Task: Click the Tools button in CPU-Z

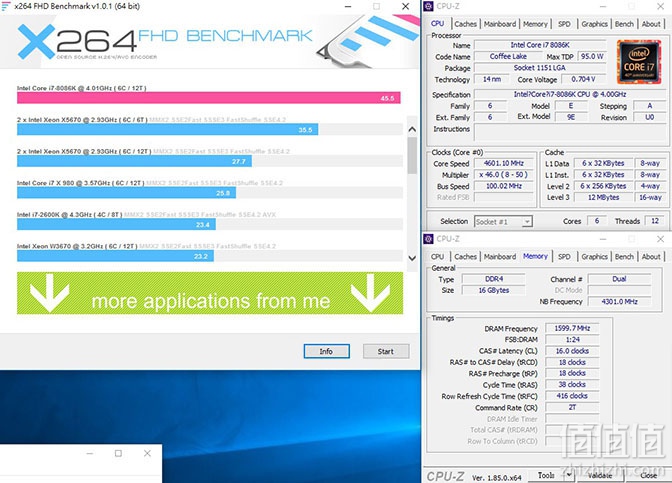Action: (547, 475)
